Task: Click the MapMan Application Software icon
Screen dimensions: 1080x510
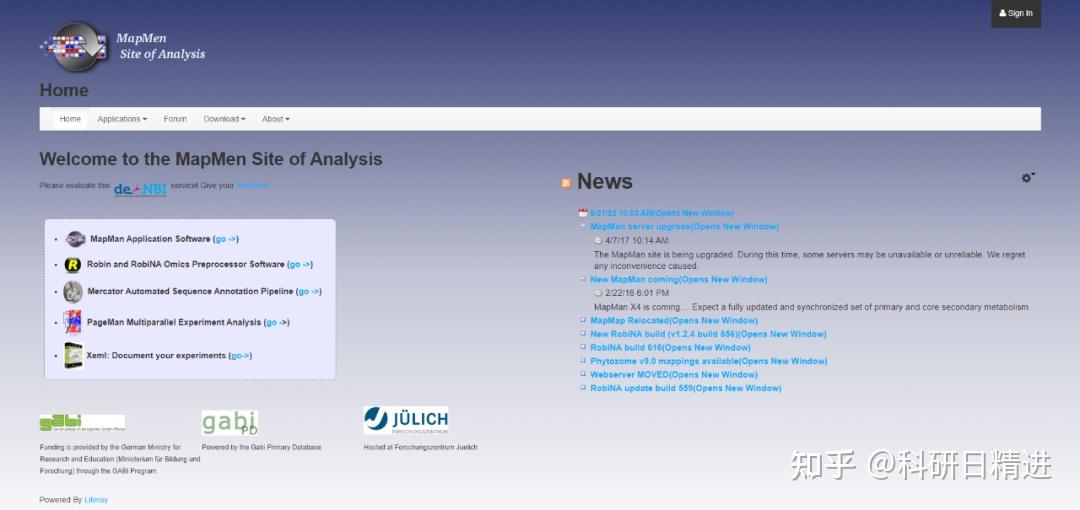Action: coord(75,239)
